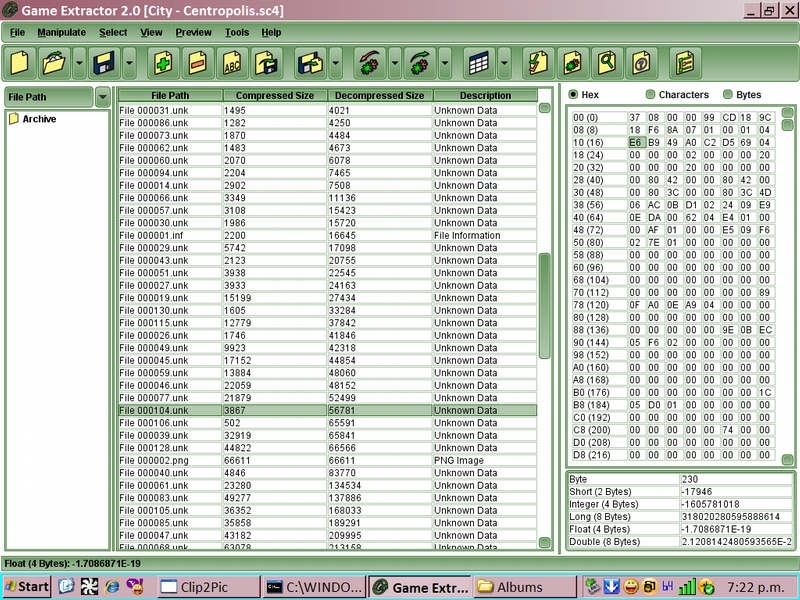Viewport: 800px width, 600px height.
Task: Open the Select menu
Action: (x=113, y=33)
